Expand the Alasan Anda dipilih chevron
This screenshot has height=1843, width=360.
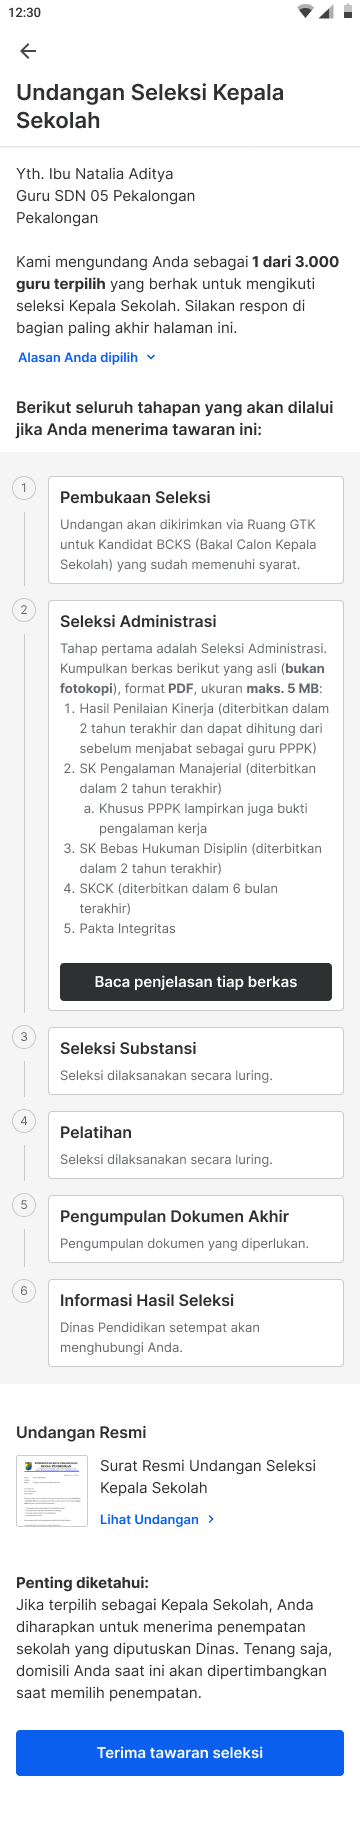(x=151, y=357)
